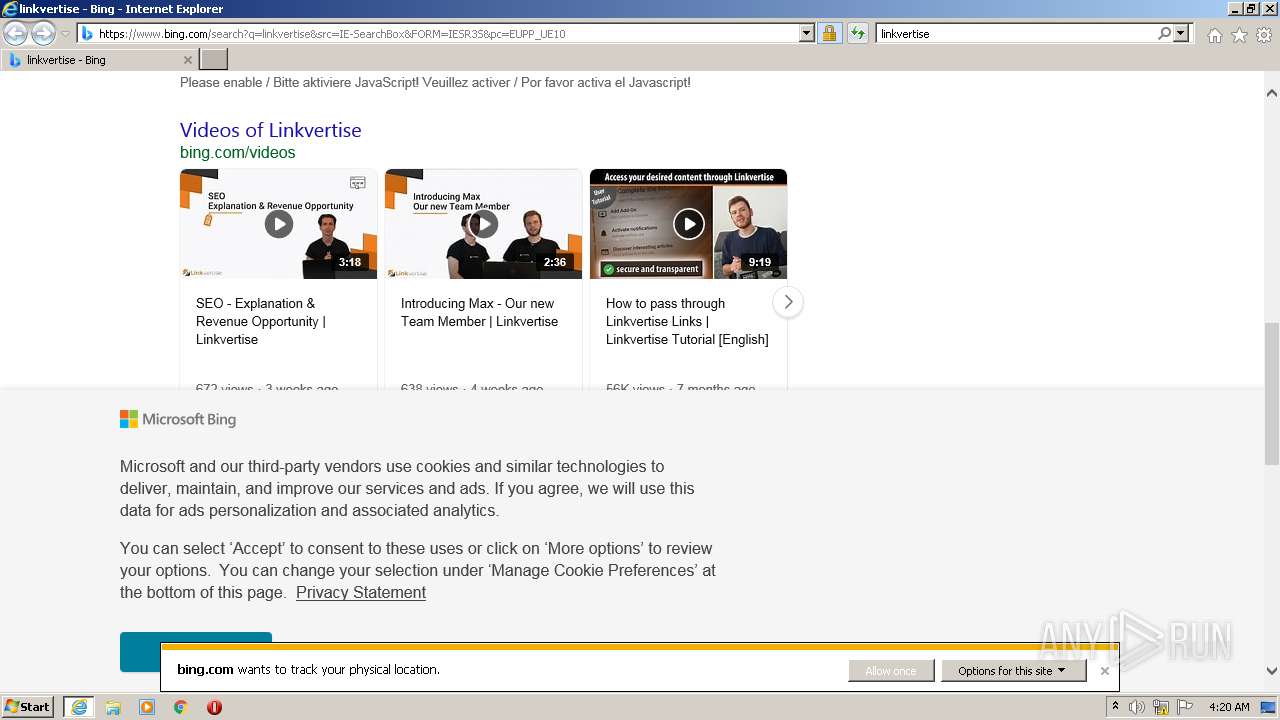
Task: Switch to Internet Explorer in the taskbar
Action: 79,707
